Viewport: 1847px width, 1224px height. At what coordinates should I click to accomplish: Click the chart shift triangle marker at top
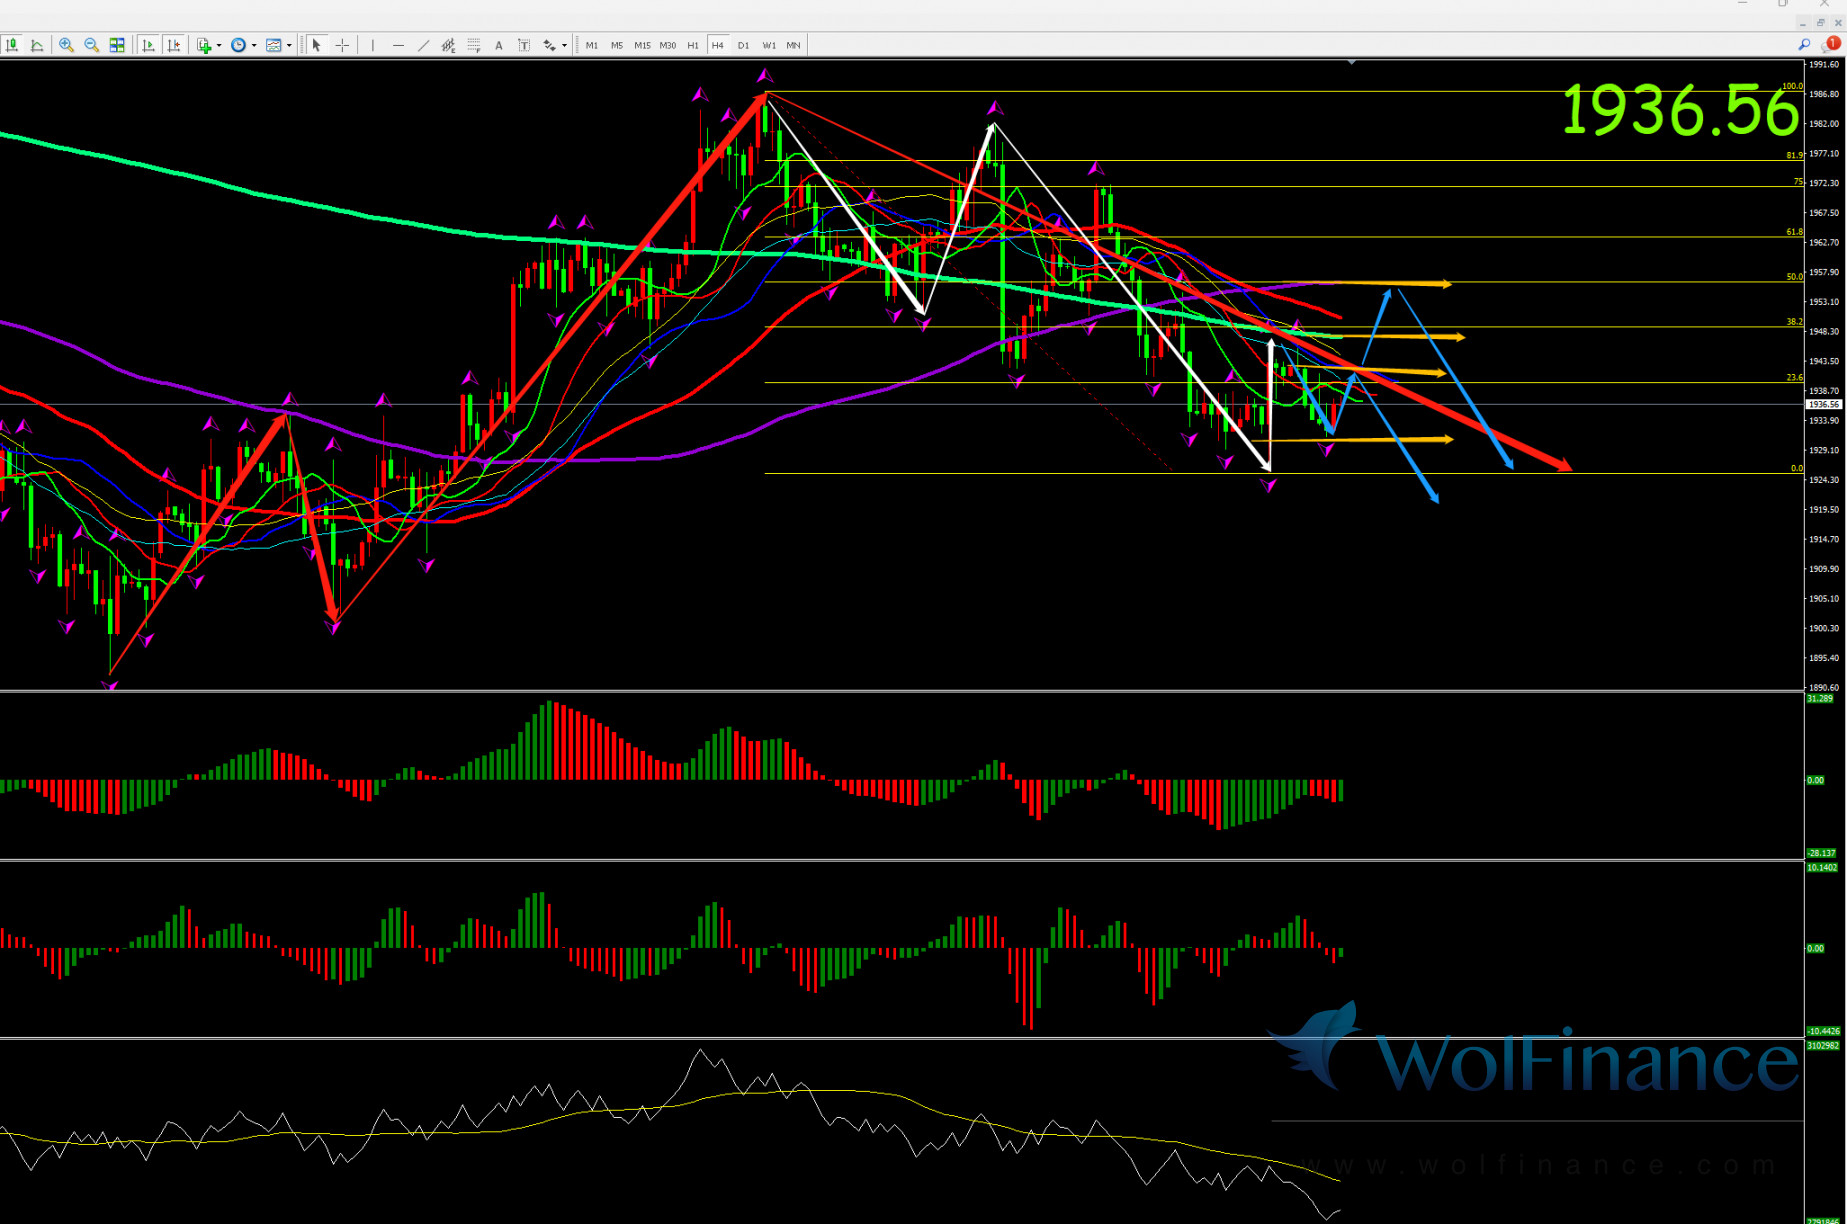pyautogui.click(x=1351, y=62)
